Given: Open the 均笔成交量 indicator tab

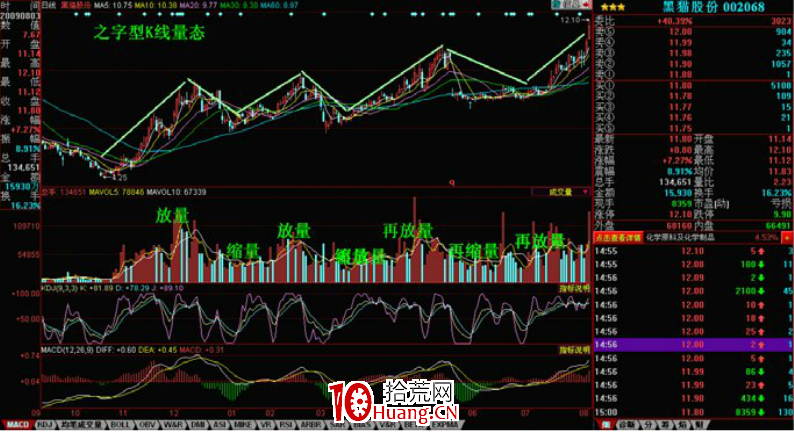Looking at the screenshot, I should pyautogui.click(x=81, y=424).
